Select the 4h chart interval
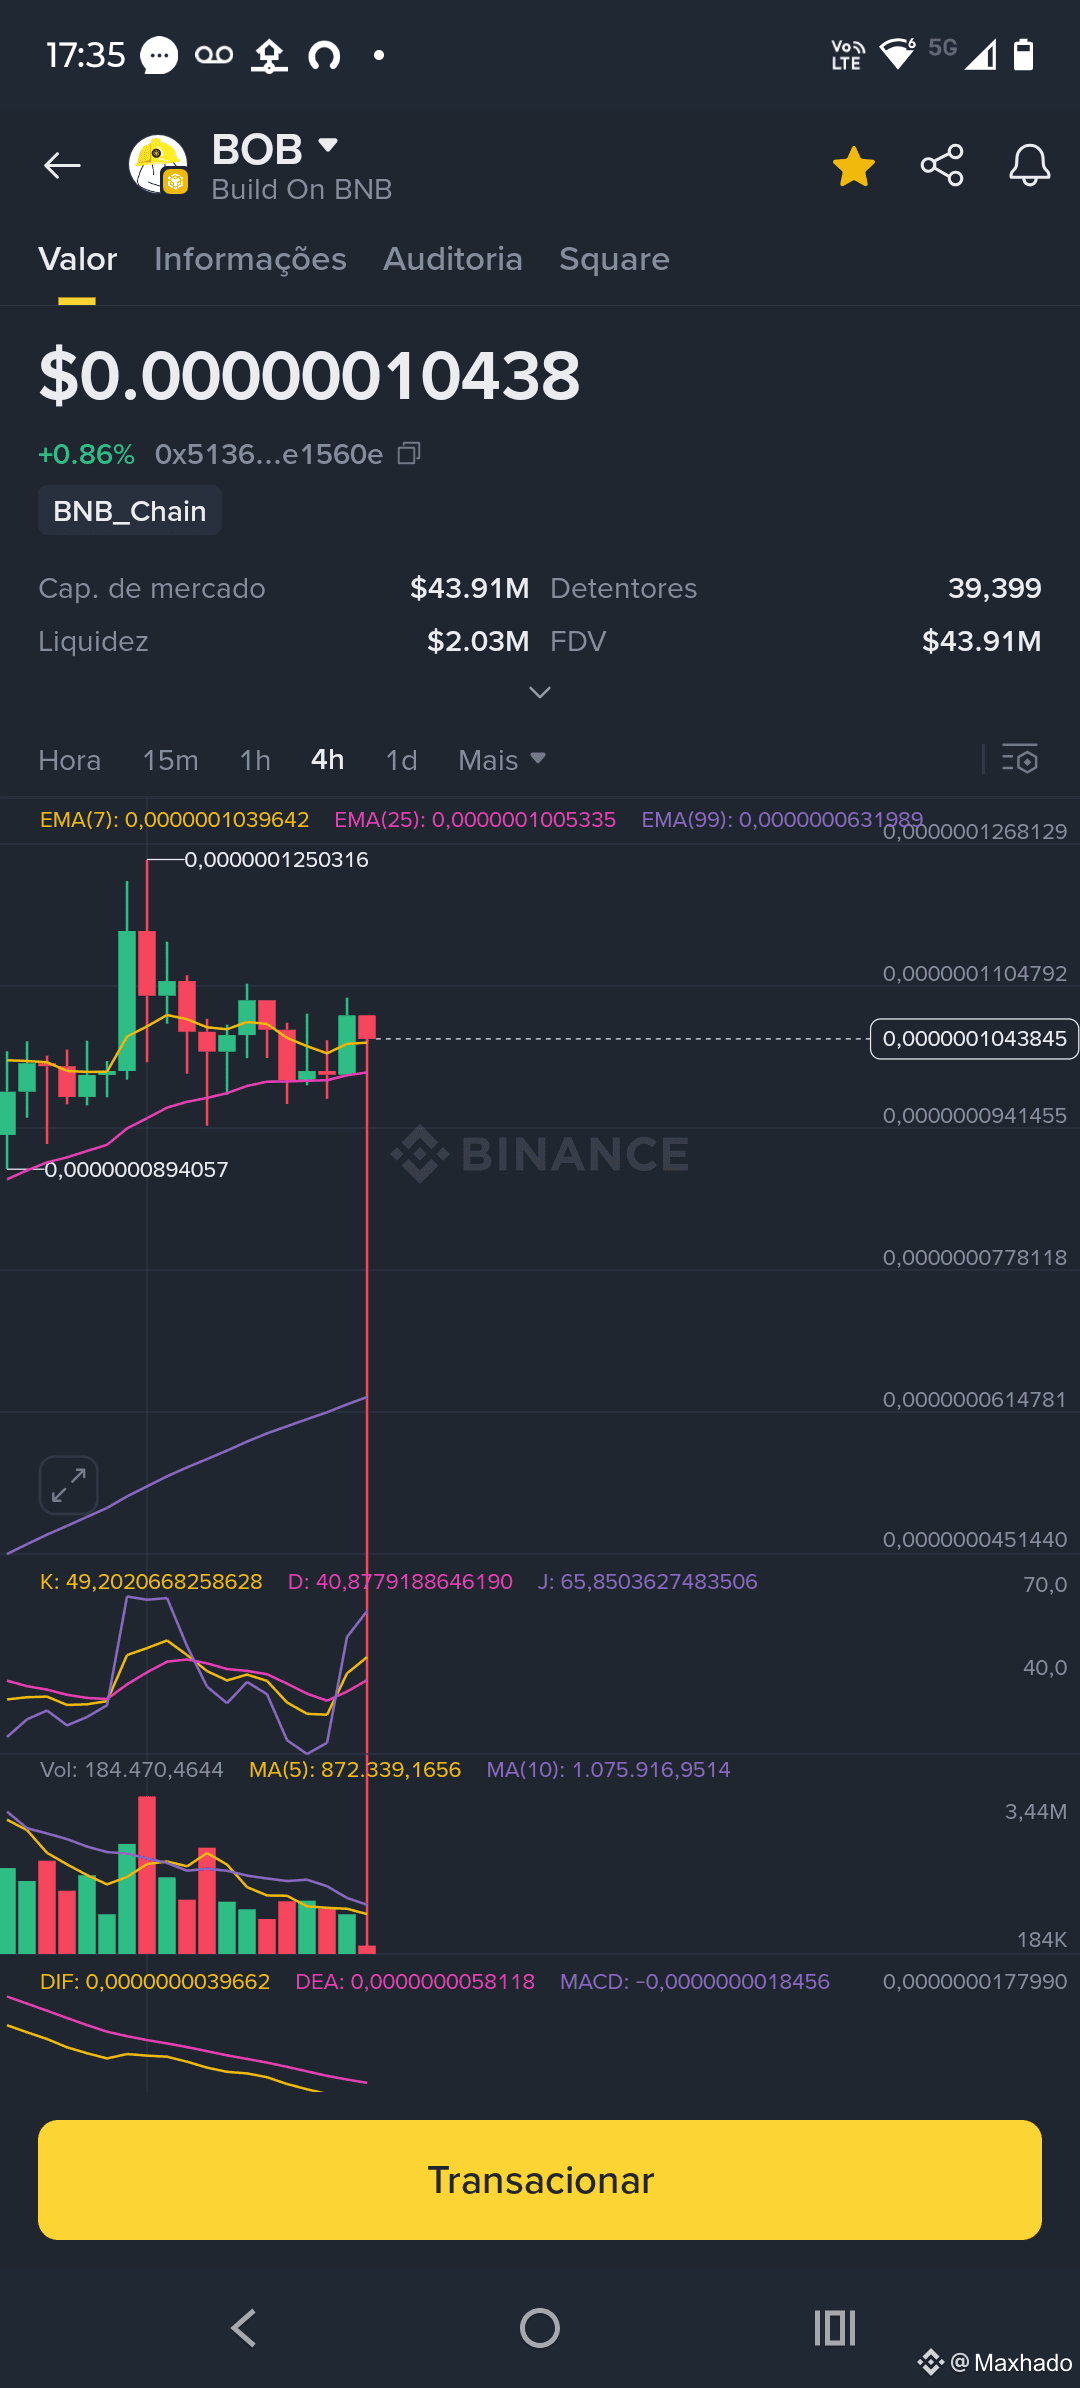 [328, 760]
